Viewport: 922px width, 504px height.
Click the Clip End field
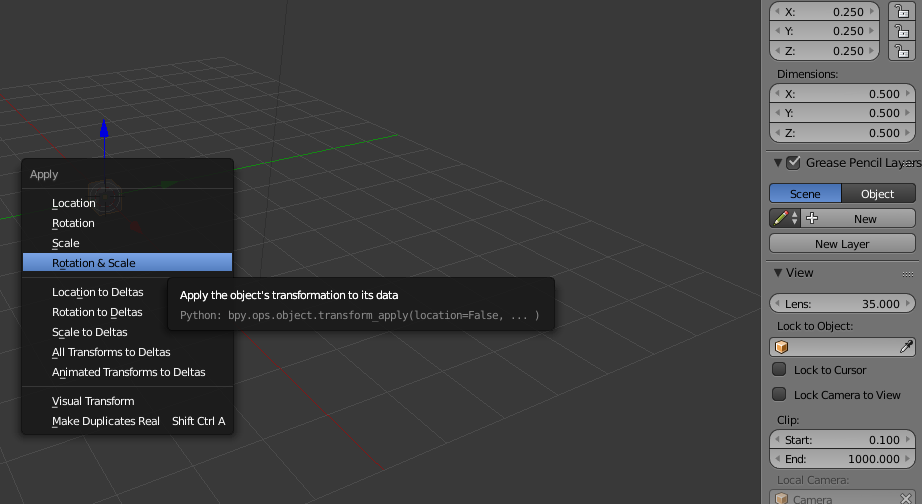click(842, 459)
